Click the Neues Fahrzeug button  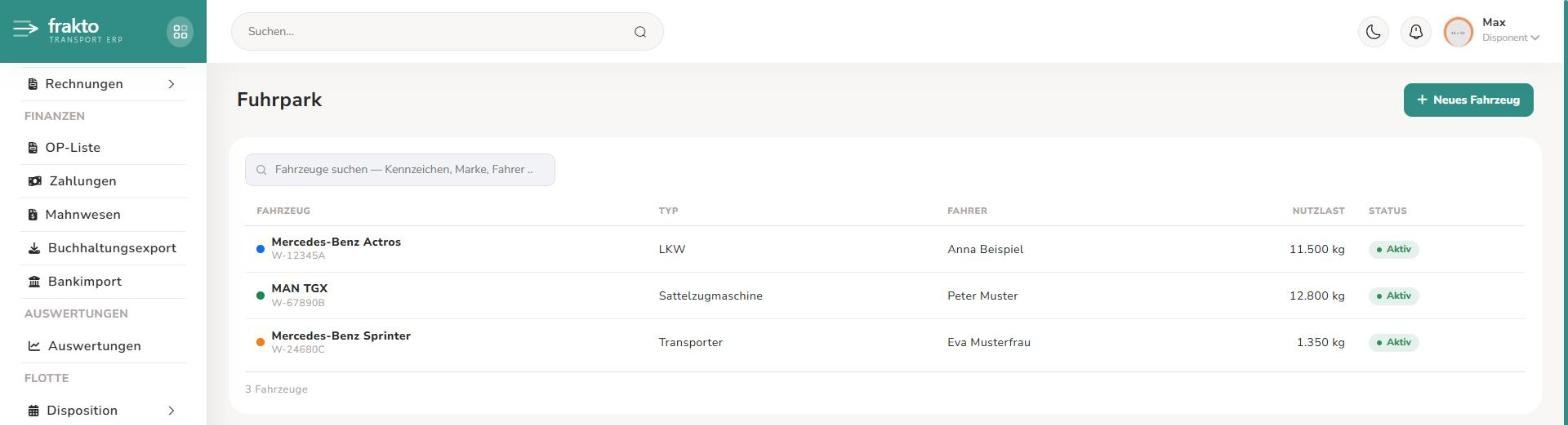(x=1468, y=100)
